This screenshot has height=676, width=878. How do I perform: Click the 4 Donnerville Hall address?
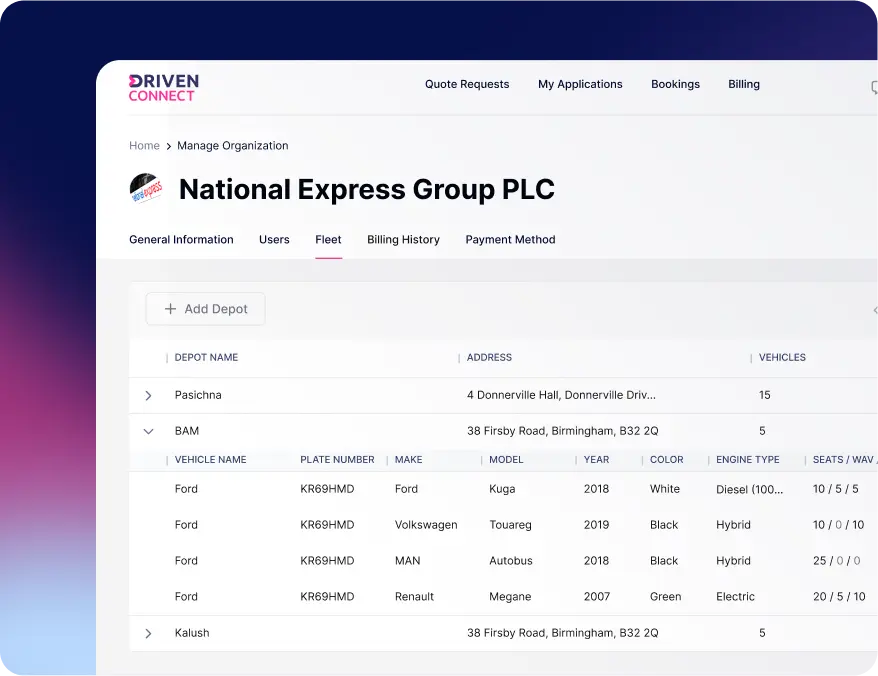[561, 395]
